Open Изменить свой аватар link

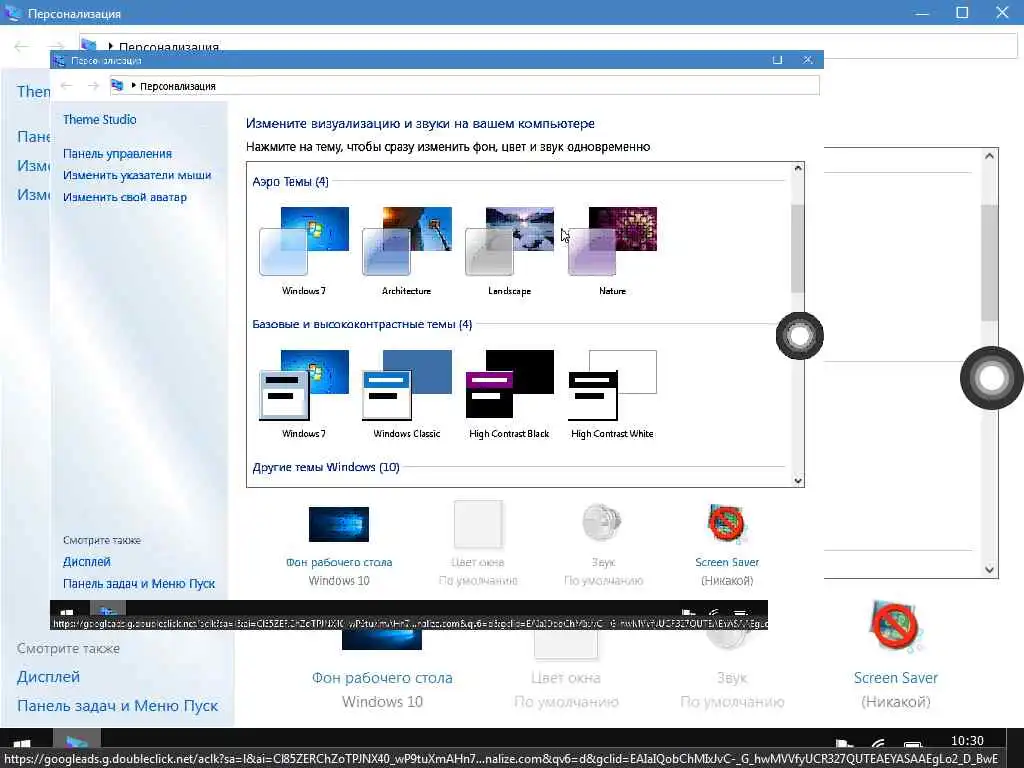tap(125, 197)
